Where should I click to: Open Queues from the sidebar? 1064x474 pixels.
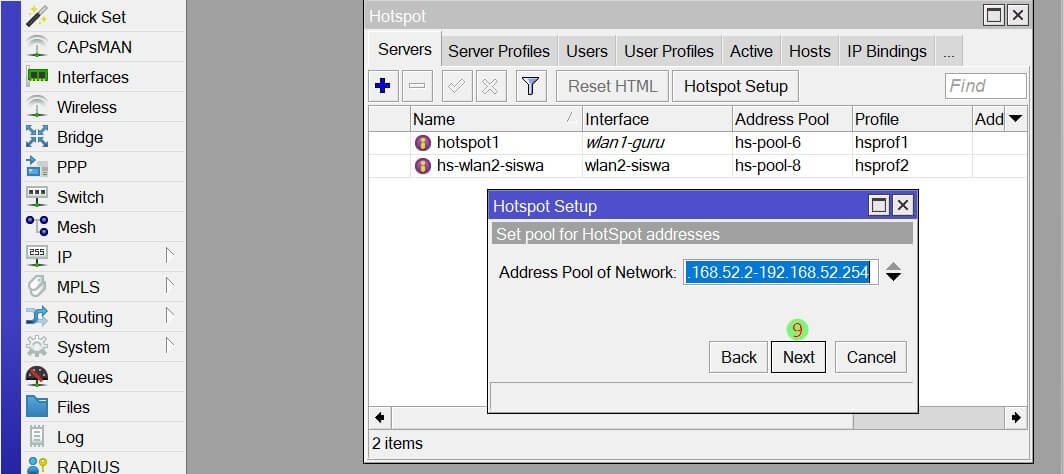pyautogui.click(x=84, y=377)
